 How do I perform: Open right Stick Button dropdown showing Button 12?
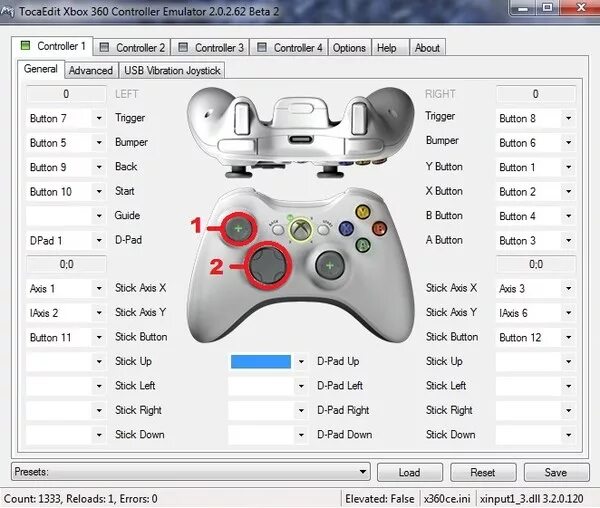[536, 337]
